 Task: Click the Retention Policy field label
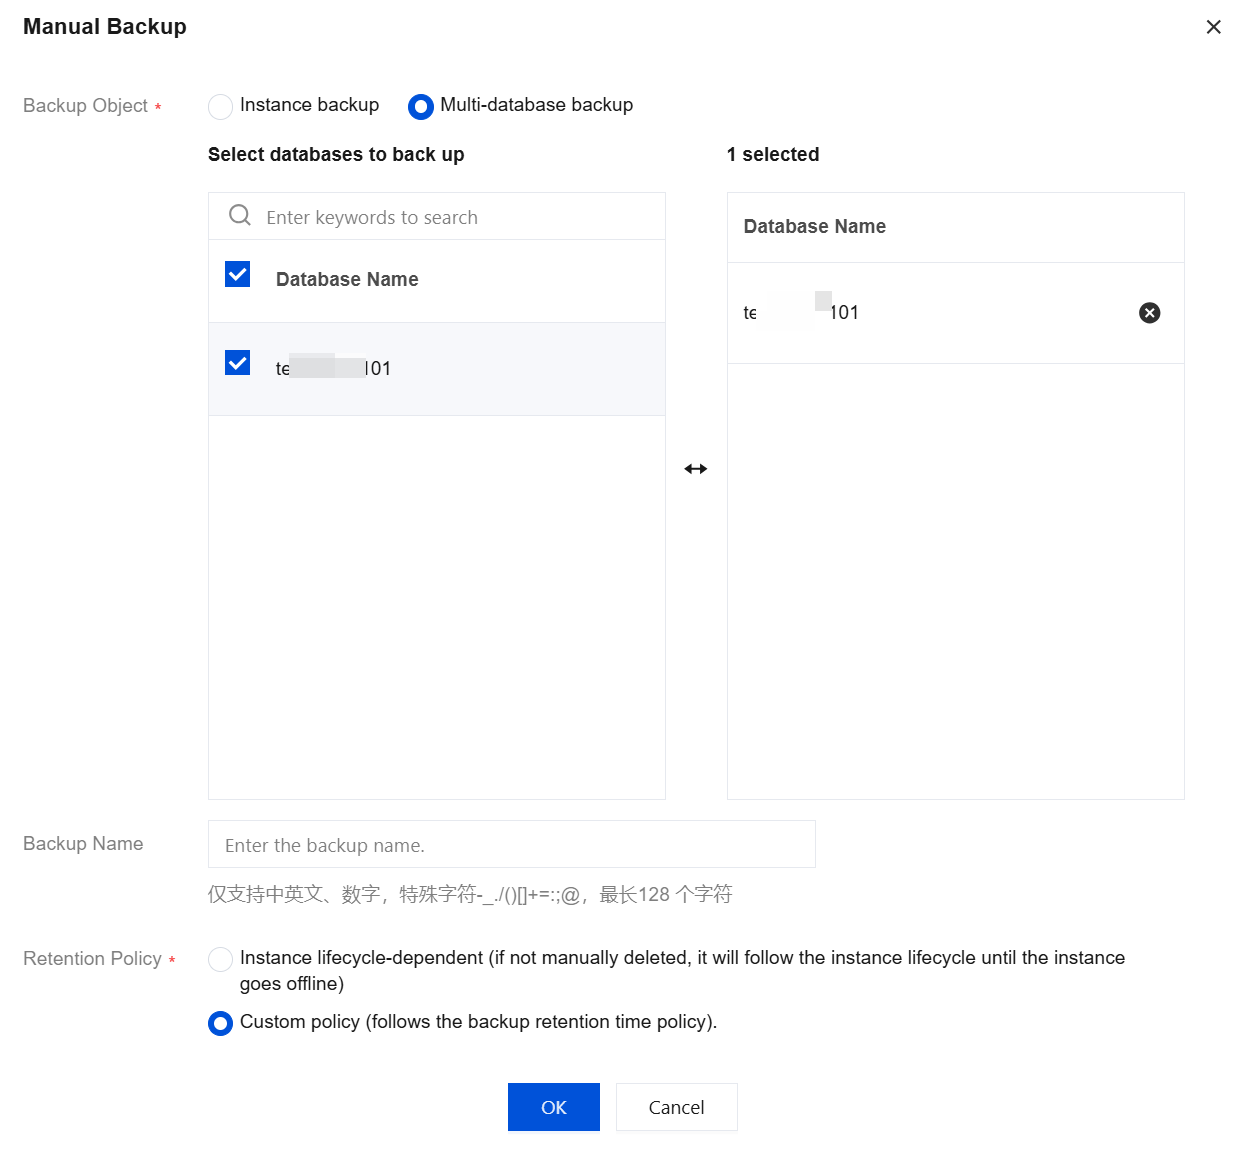(x=92, y=959)
